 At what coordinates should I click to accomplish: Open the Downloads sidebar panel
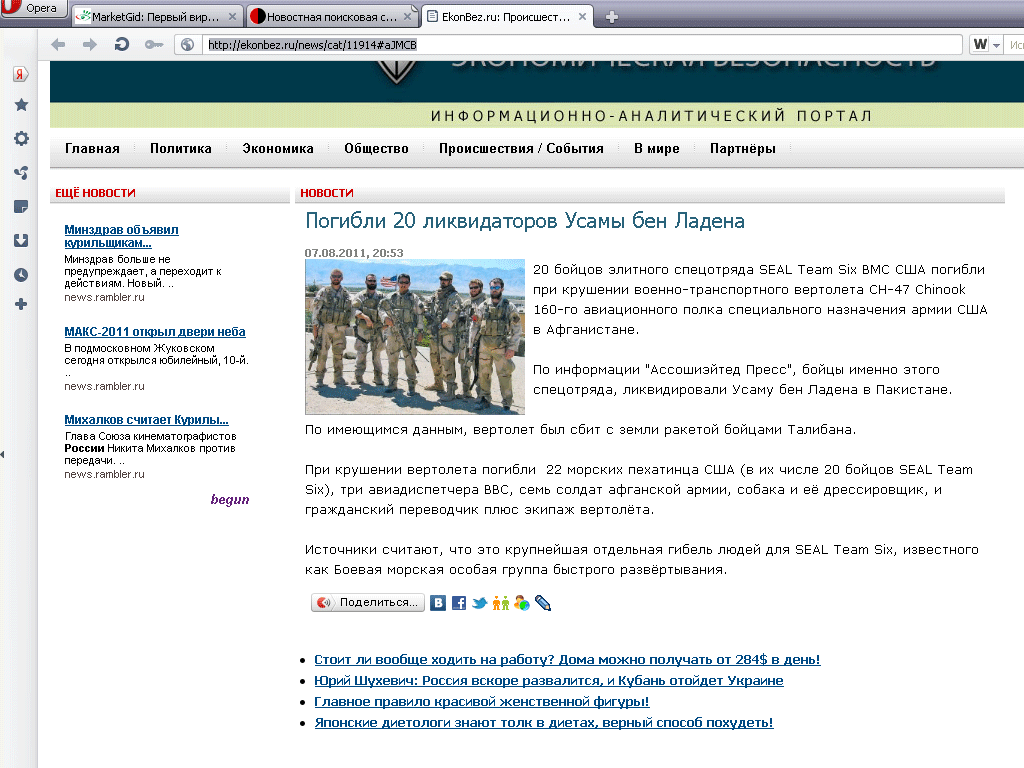click(21, 240)
